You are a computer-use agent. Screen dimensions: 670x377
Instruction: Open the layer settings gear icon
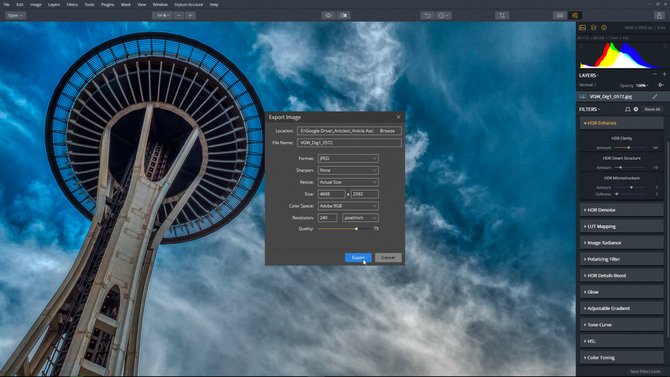[661, 85]
